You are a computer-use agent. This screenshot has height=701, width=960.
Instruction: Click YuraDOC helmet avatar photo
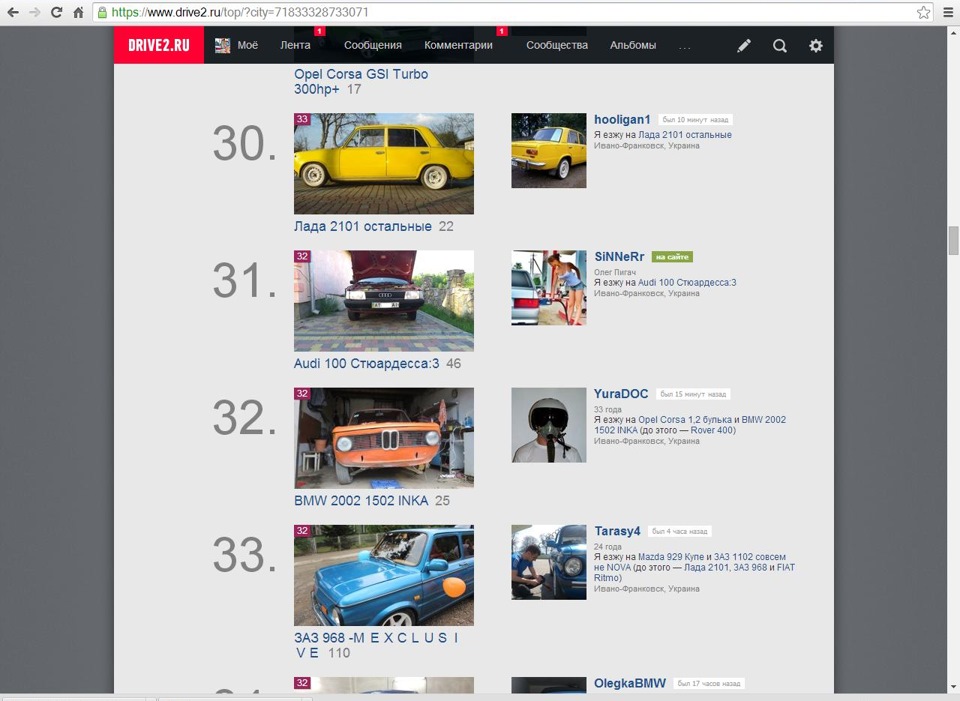549,425
